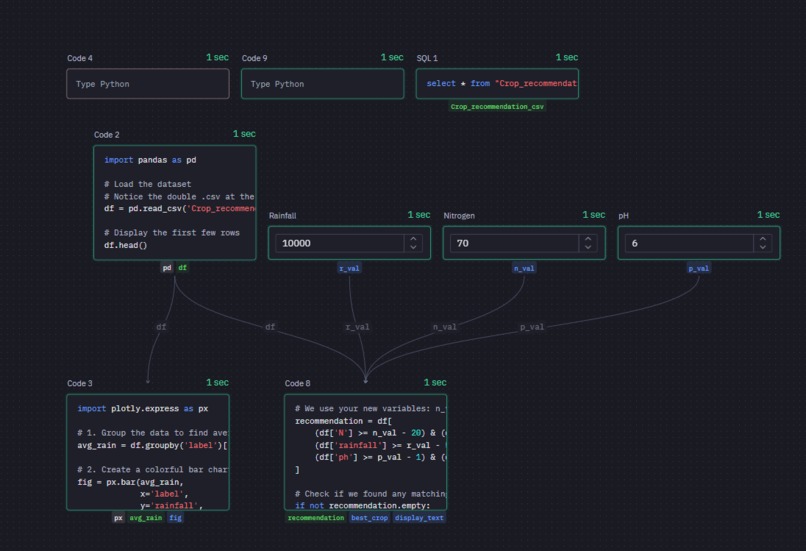The image size is (806, 551).
Task: Click the Nitrogen decrement down arrow
Action: [x=588, y=247]
